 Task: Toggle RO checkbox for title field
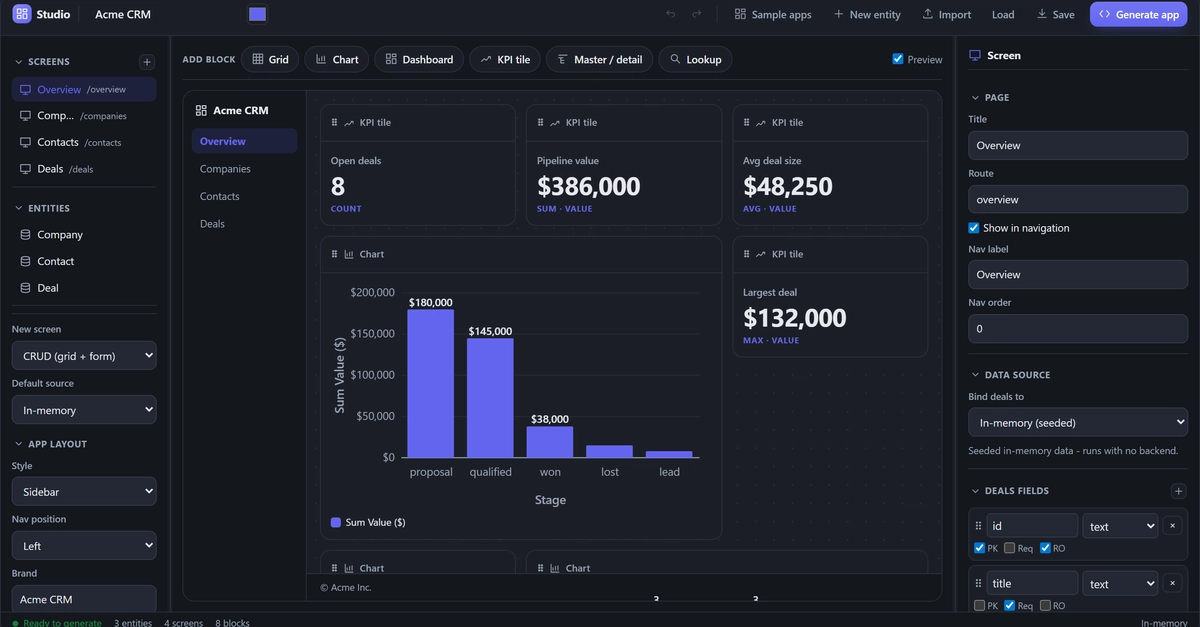click(1046, 606)
